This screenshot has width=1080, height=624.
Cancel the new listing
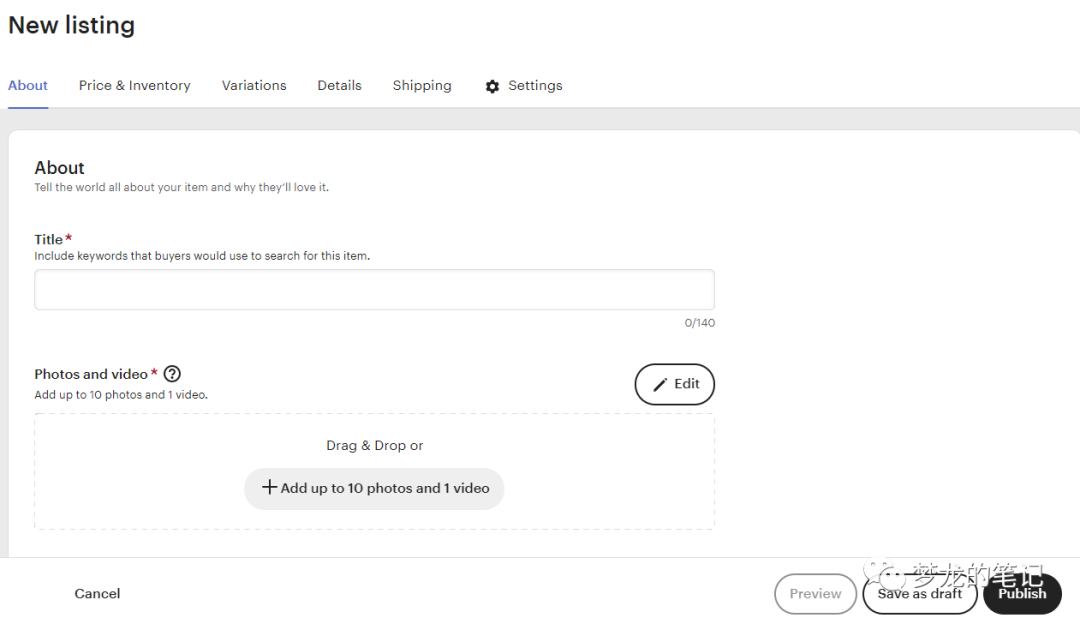point(97,593)
